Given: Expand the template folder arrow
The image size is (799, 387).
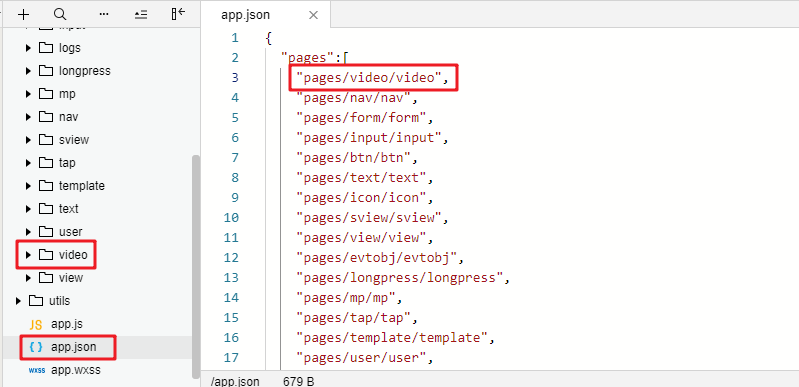Looking at the screenshot, I should pos(29,186).
